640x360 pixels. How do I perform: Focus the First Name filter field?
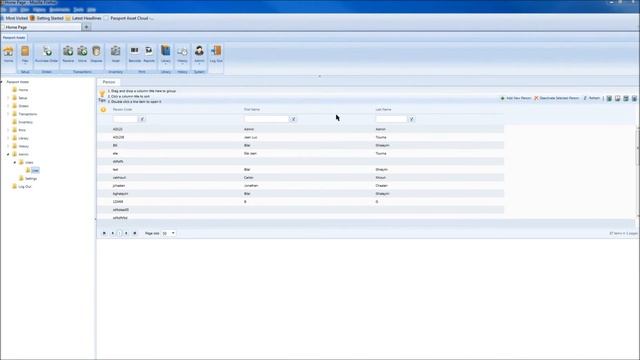coord(267,119)
